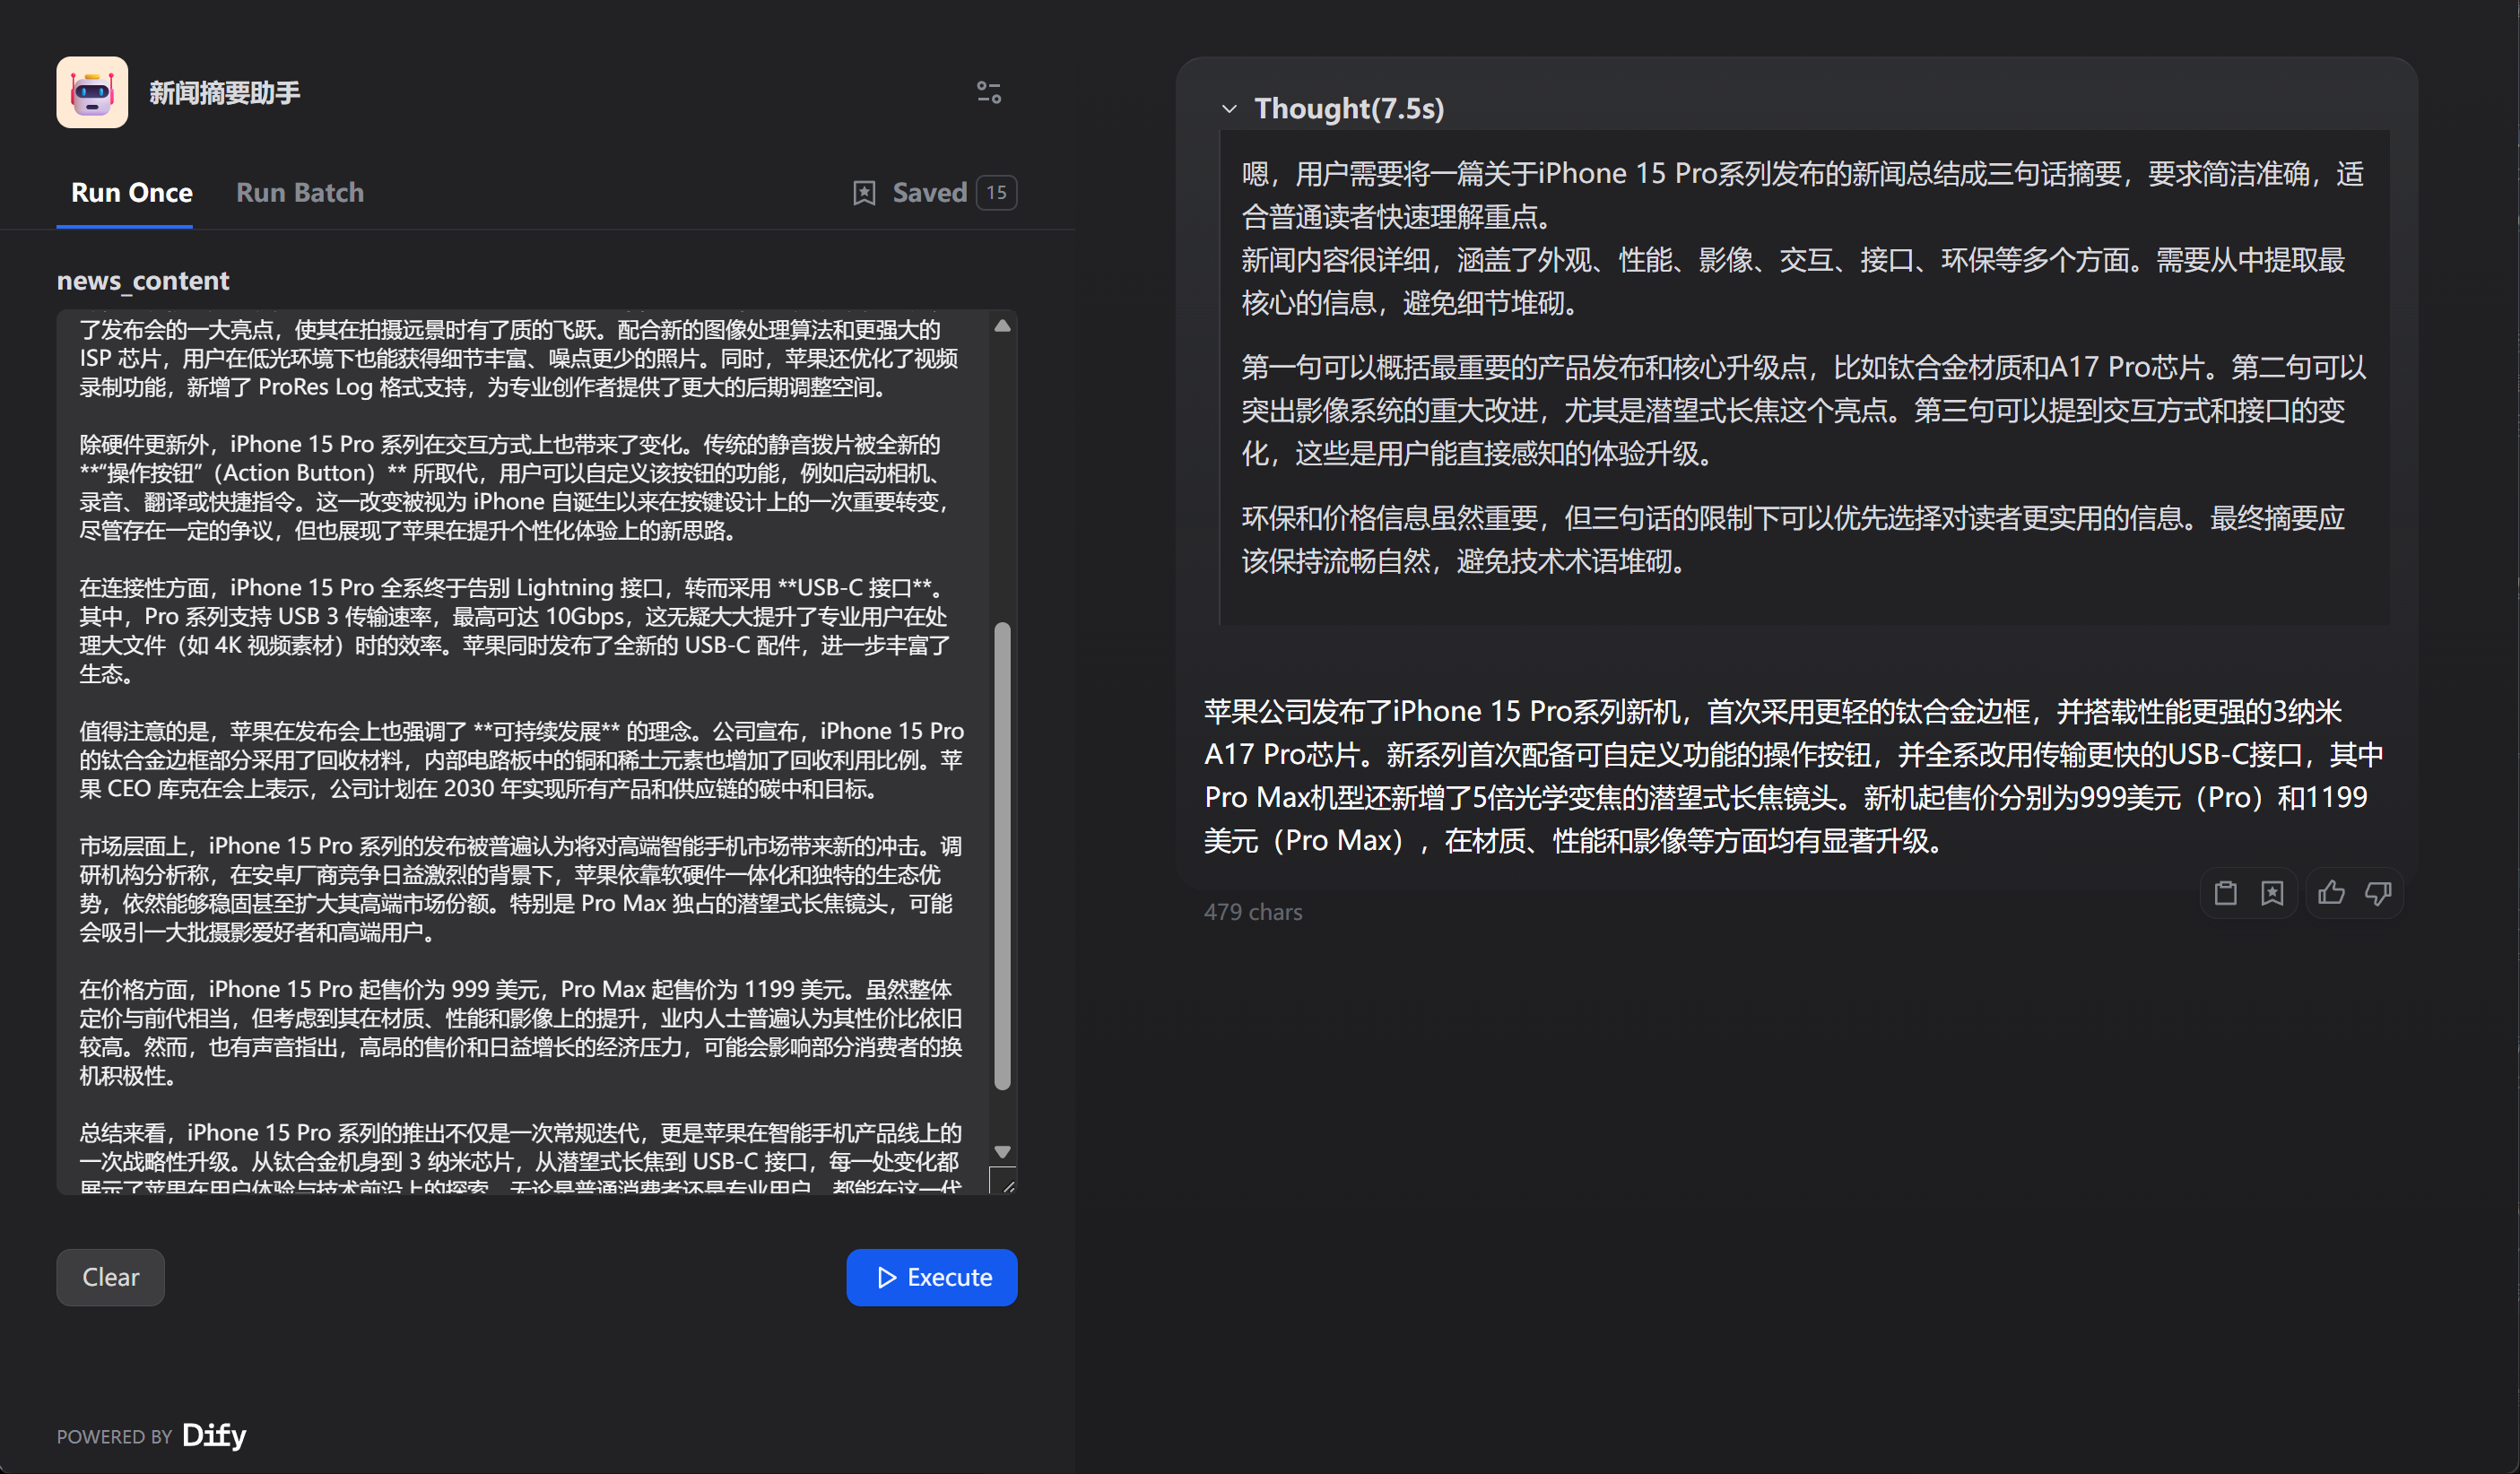The image size is (2520, 1474).
Task: Dislike the result with thumbs-down icon
Action: (x=2378, y=892)
